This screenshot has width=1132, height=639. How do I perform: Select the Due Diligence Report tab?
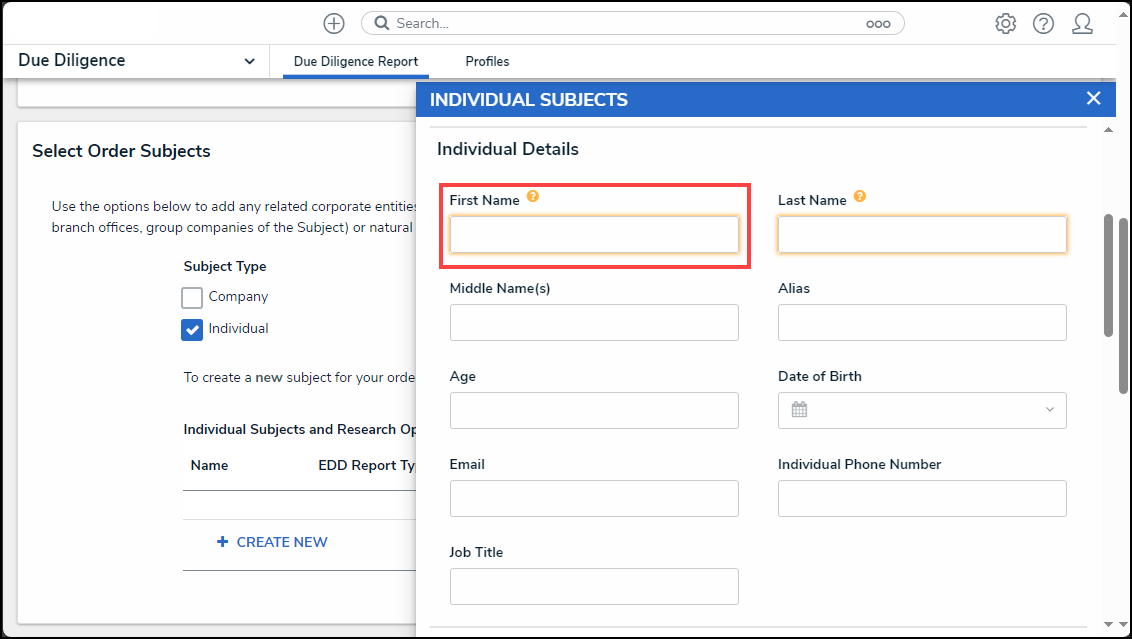(x=356, y=61)
